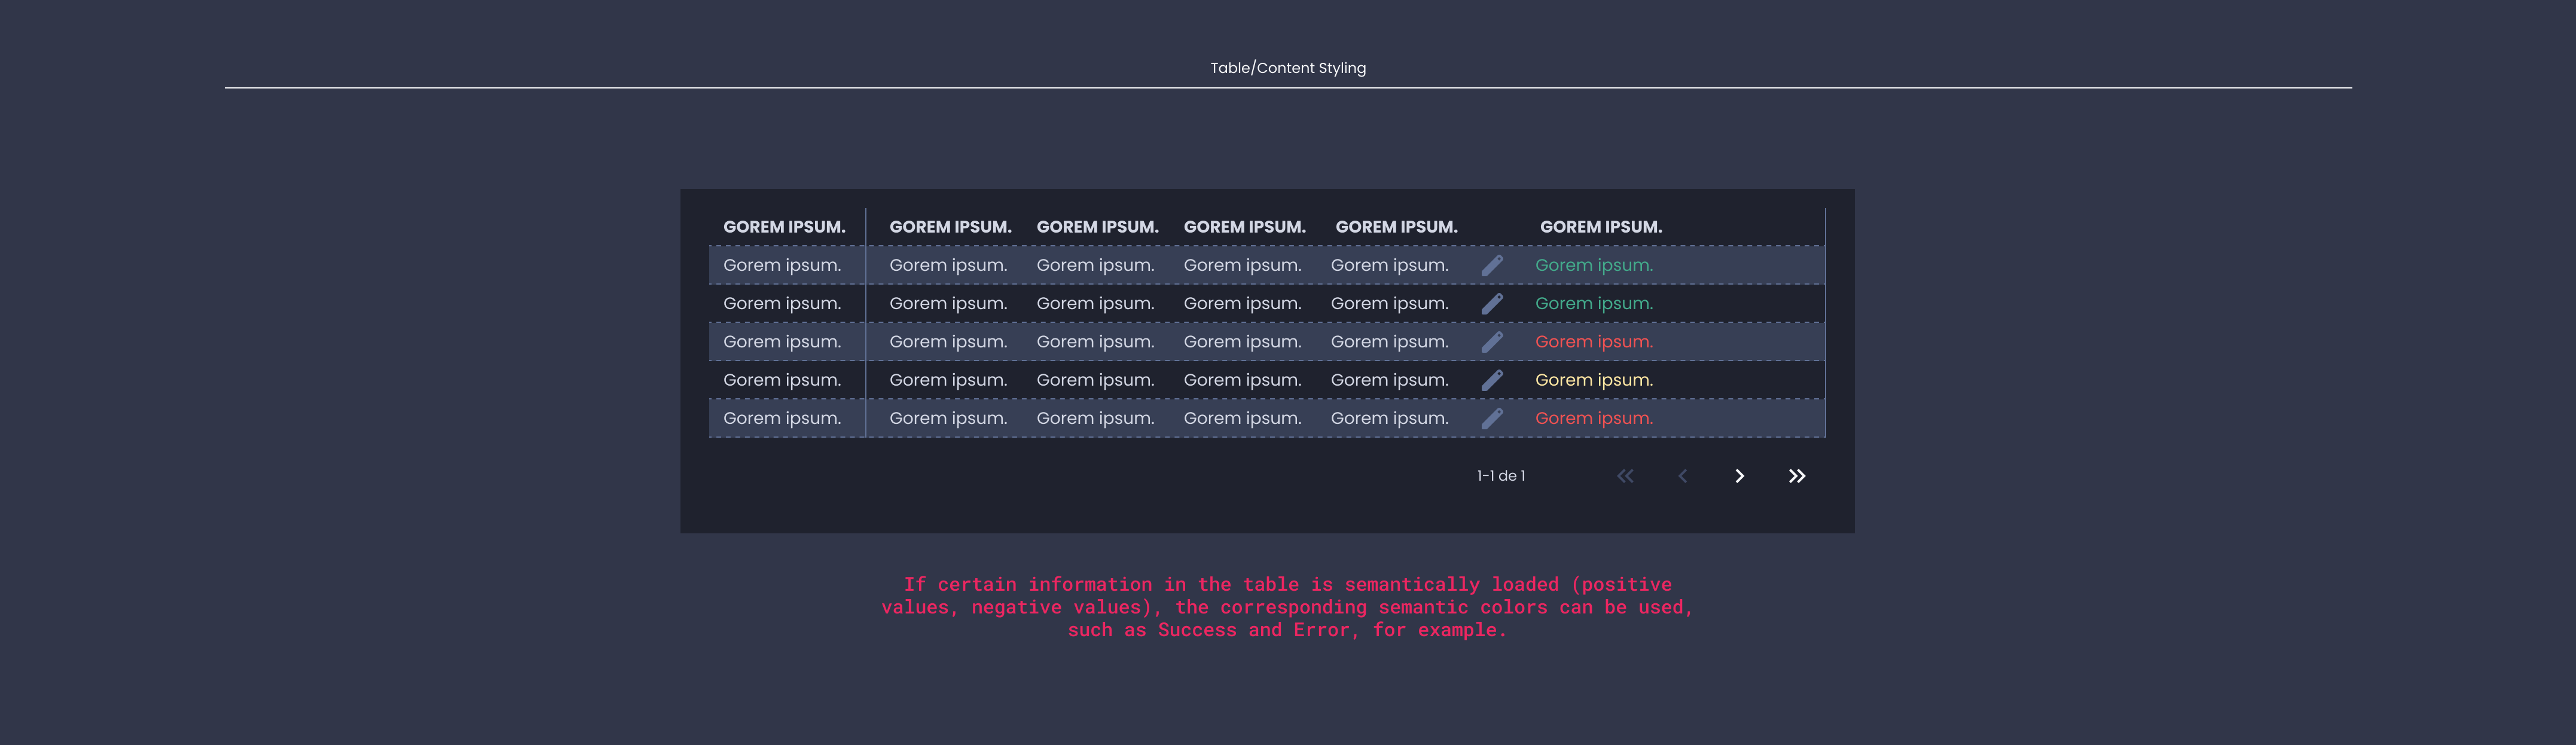Go to first page with double-left chevron
The width and height of the screenshot is (2576, 745).
[x=1625, y=476]
